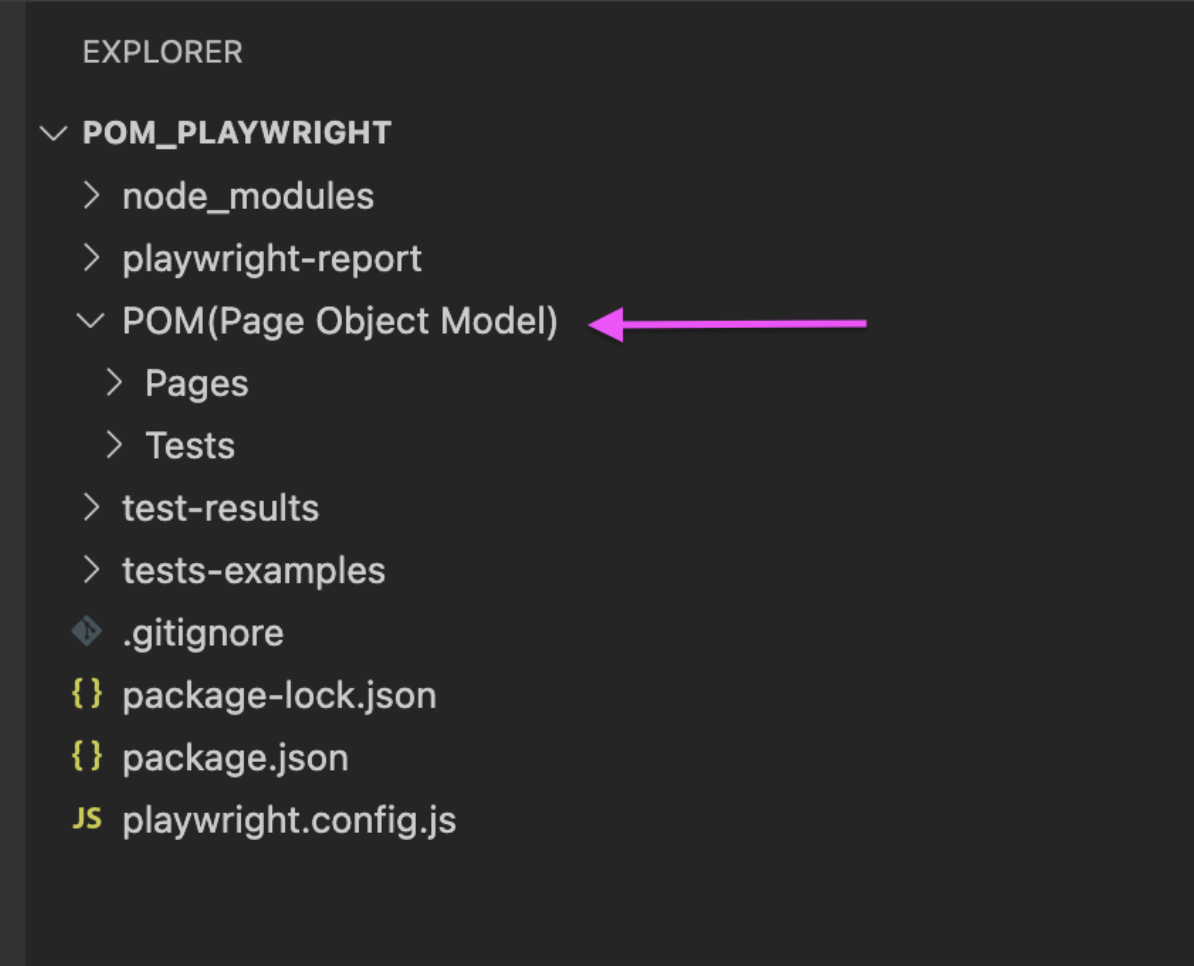Collapse the POM(Page Object Model) chevron
The width and height of the screenshot is (1194, 966).
tap(91, 321)
